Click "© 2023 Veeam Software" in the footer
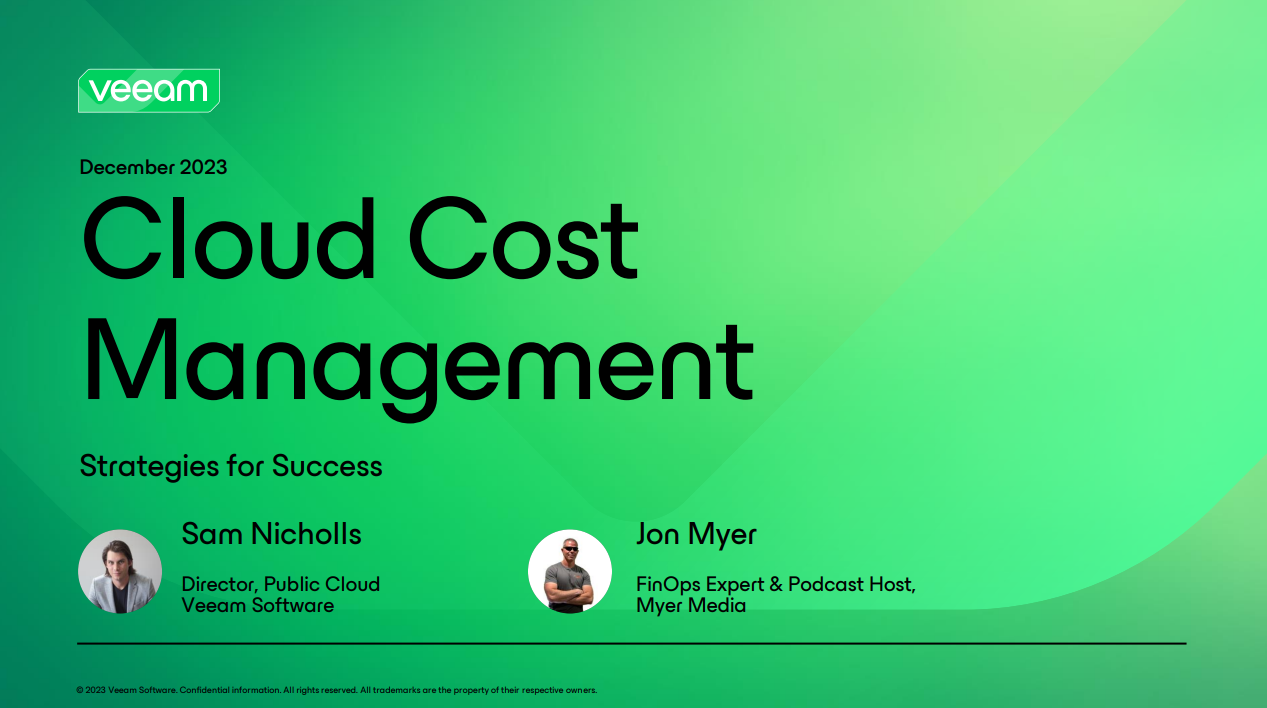The image size is (1267, 708). point(126,690)
